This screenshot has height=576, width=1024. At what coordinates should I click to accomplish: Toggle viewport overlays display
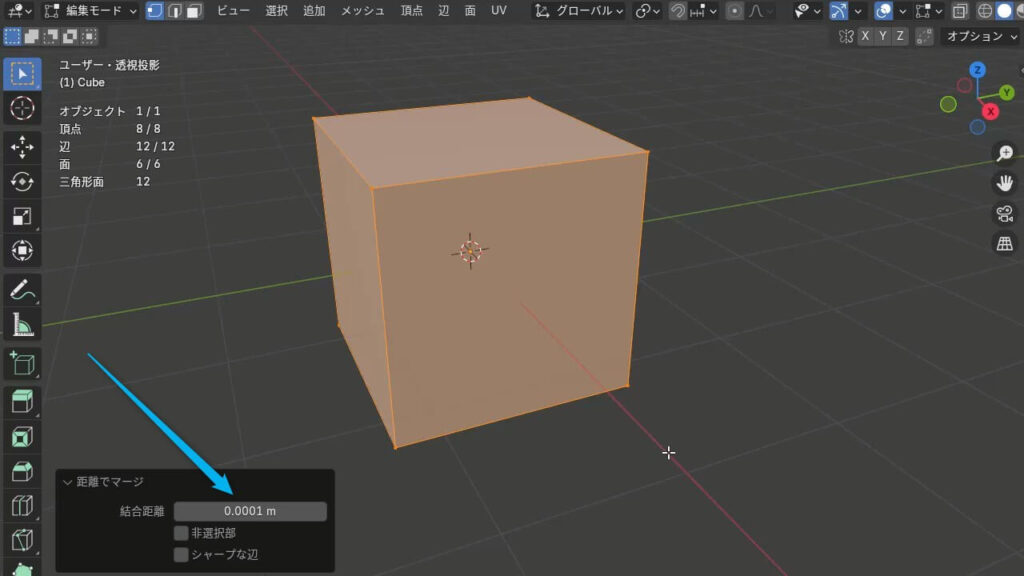tap(884, 11)
